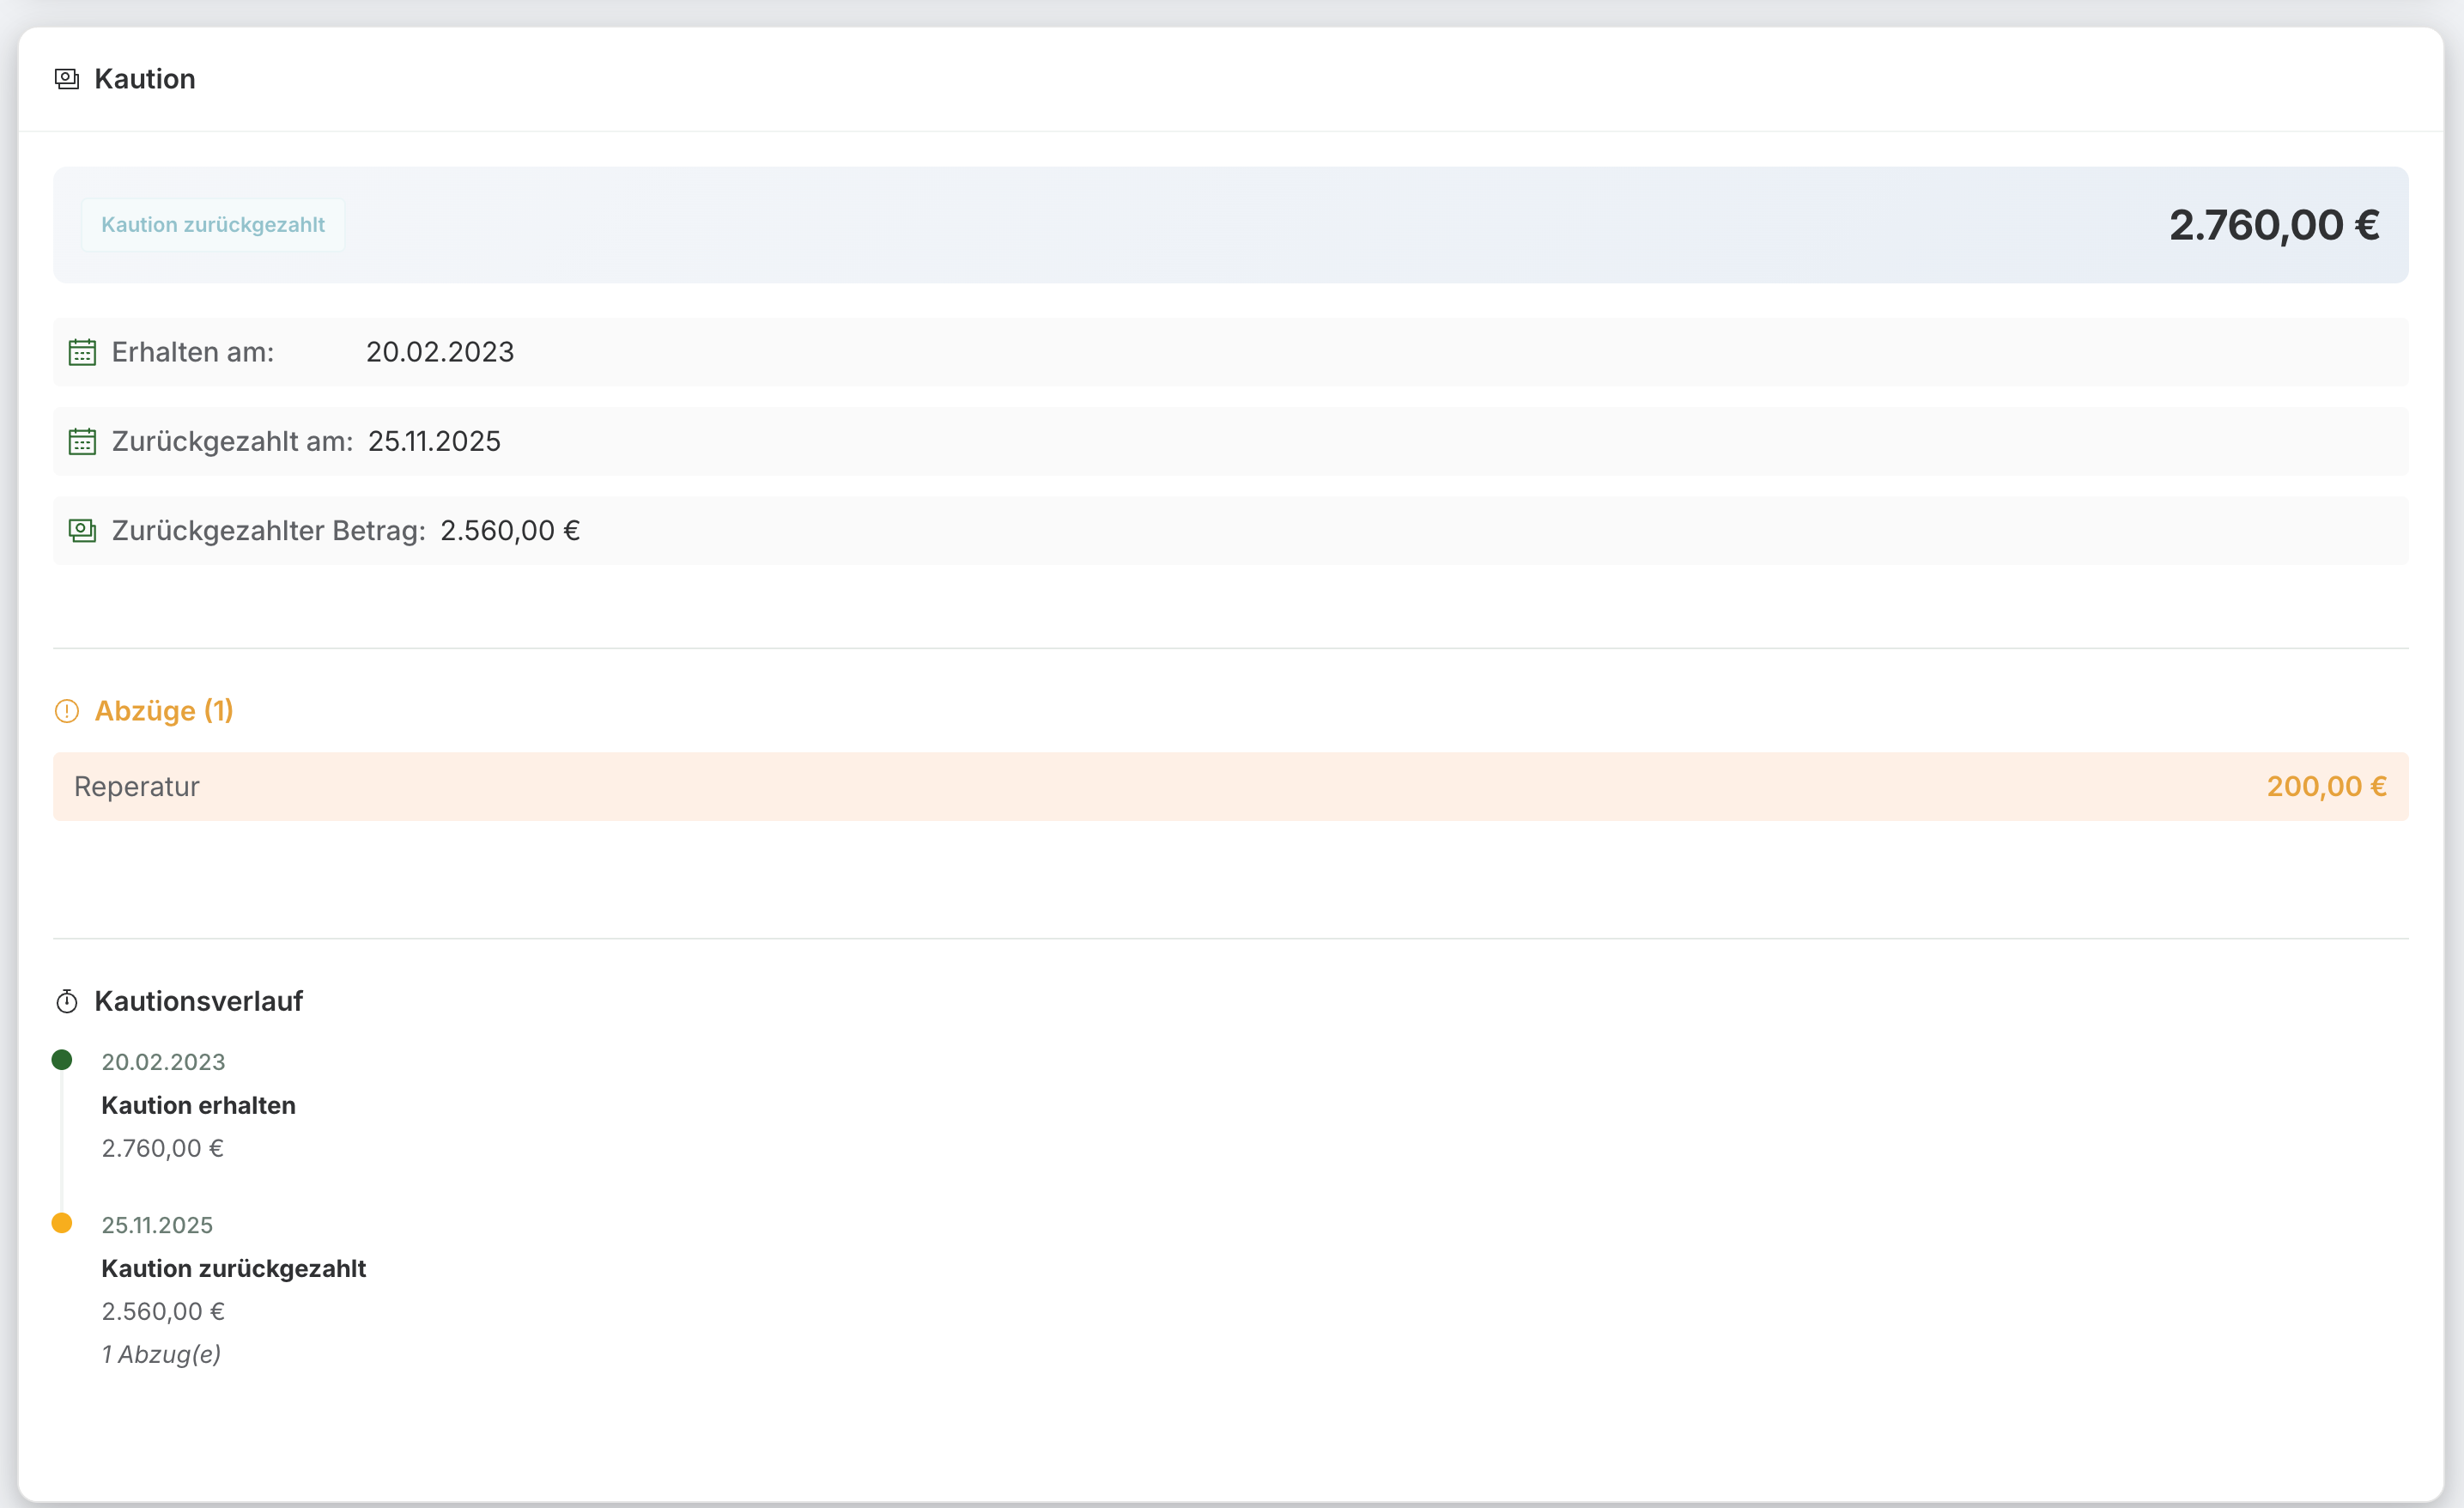
Task: Click the 1 Abzug(e) note in timeline
Action: pos(161,1354)
